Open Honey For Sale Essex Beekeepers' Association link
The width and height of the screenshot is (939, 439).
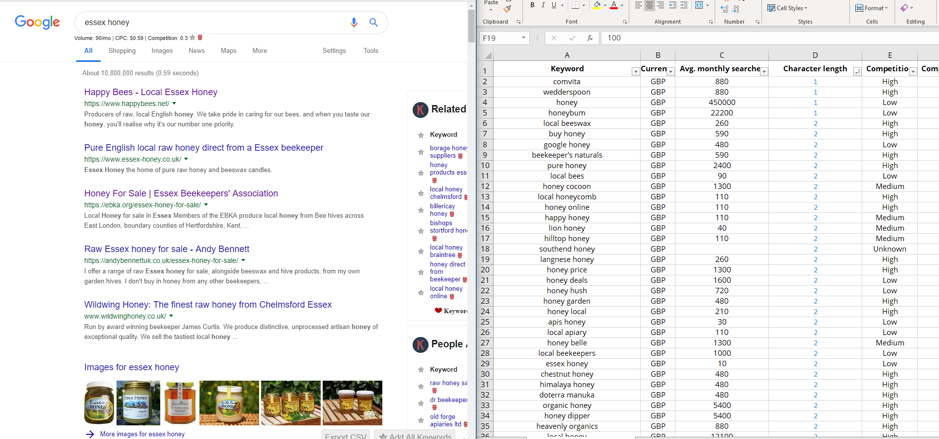181,193
